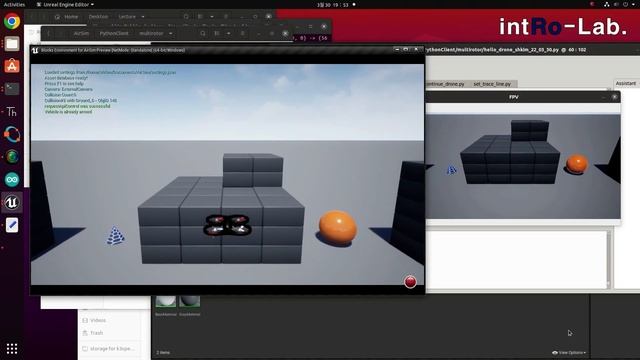Image resolution: width=640 pixels, height=360 pixels.
Task: Open View Options dropdown in content browser
Action: click(x=569, y=353)
